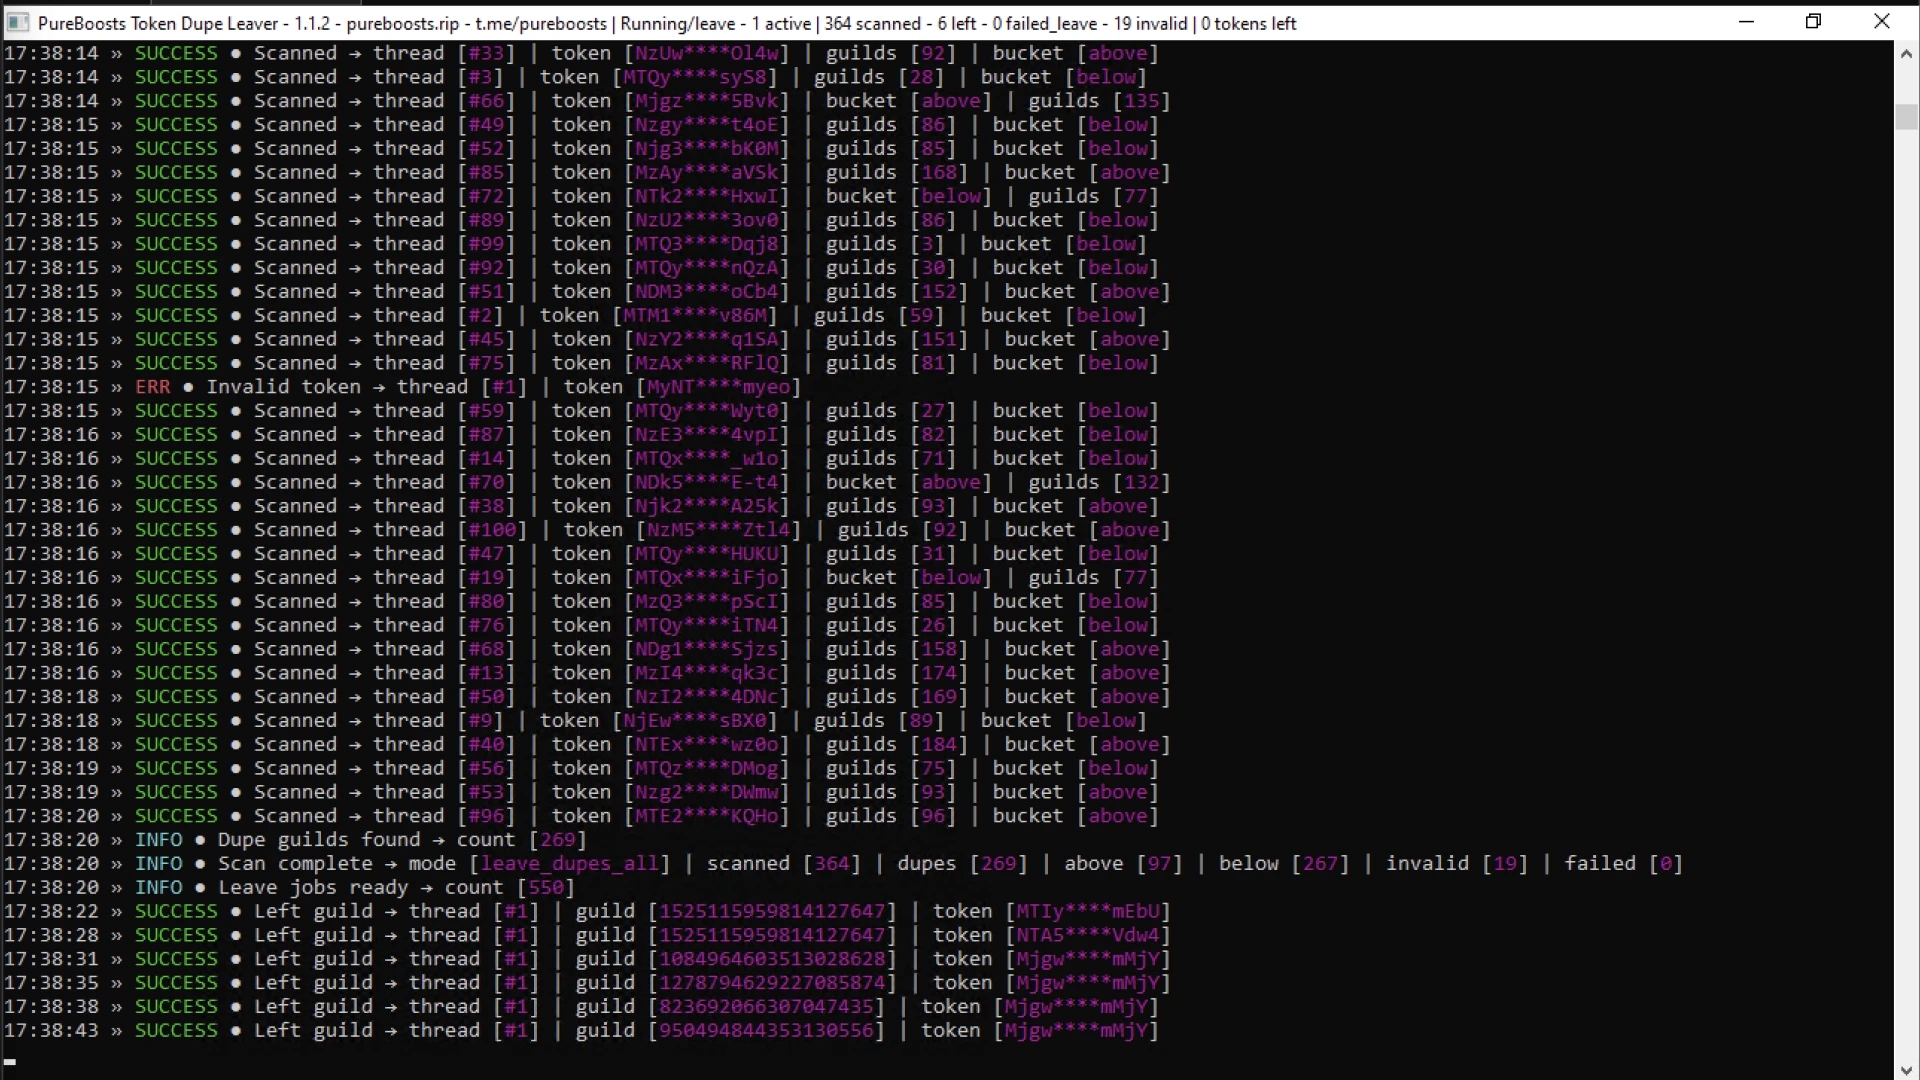Click the vertical scrollbar thumb

tap(1906, 116)
